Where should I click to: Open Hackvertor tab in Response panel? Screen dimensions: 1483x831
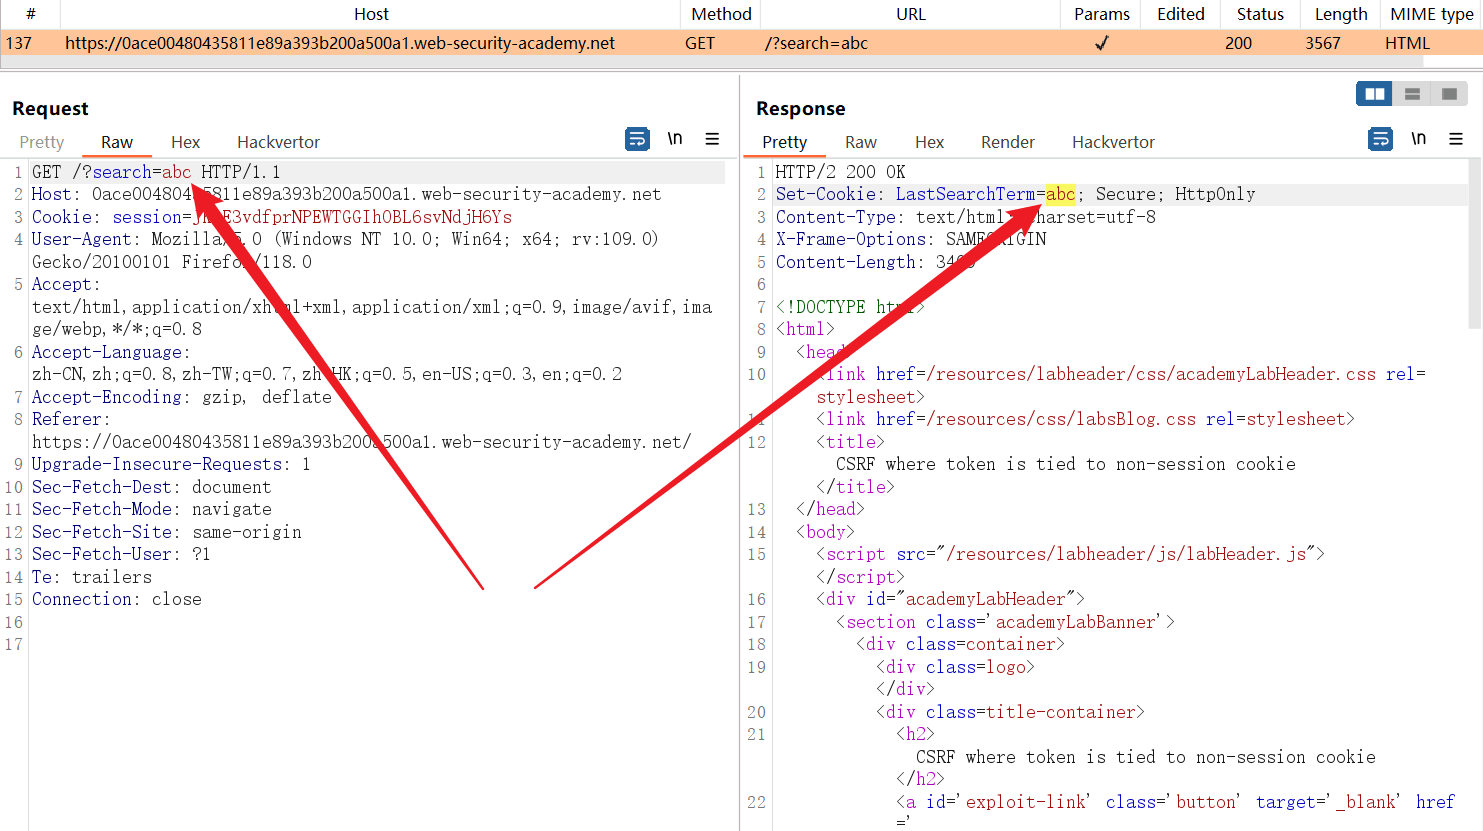pyautogui.click(x=1113, y=142)
